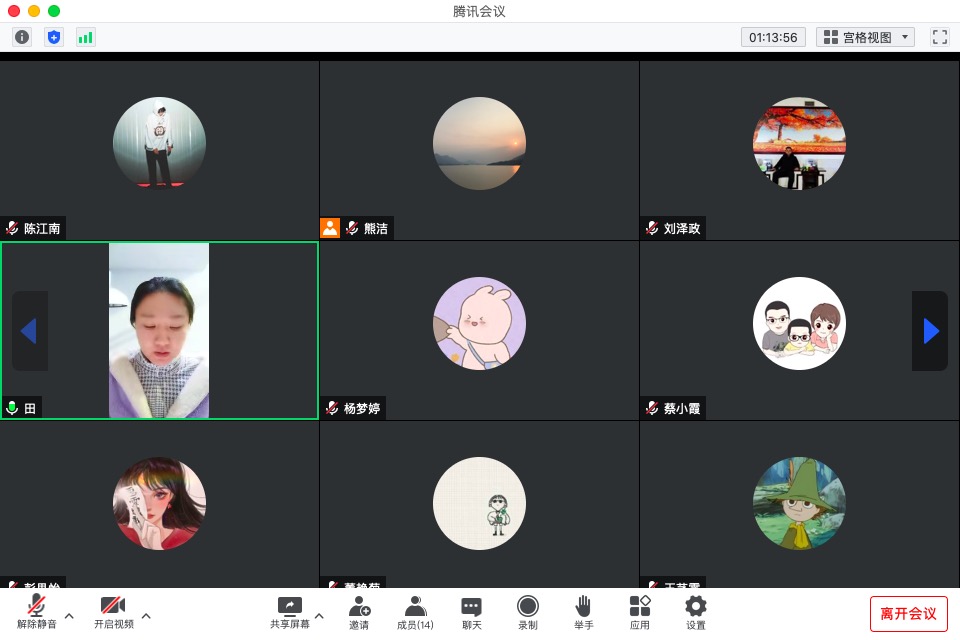Click the active green mic icon next to 田
Image resolution: width=960 pixels, height=640 pixels.
(12, 408)
